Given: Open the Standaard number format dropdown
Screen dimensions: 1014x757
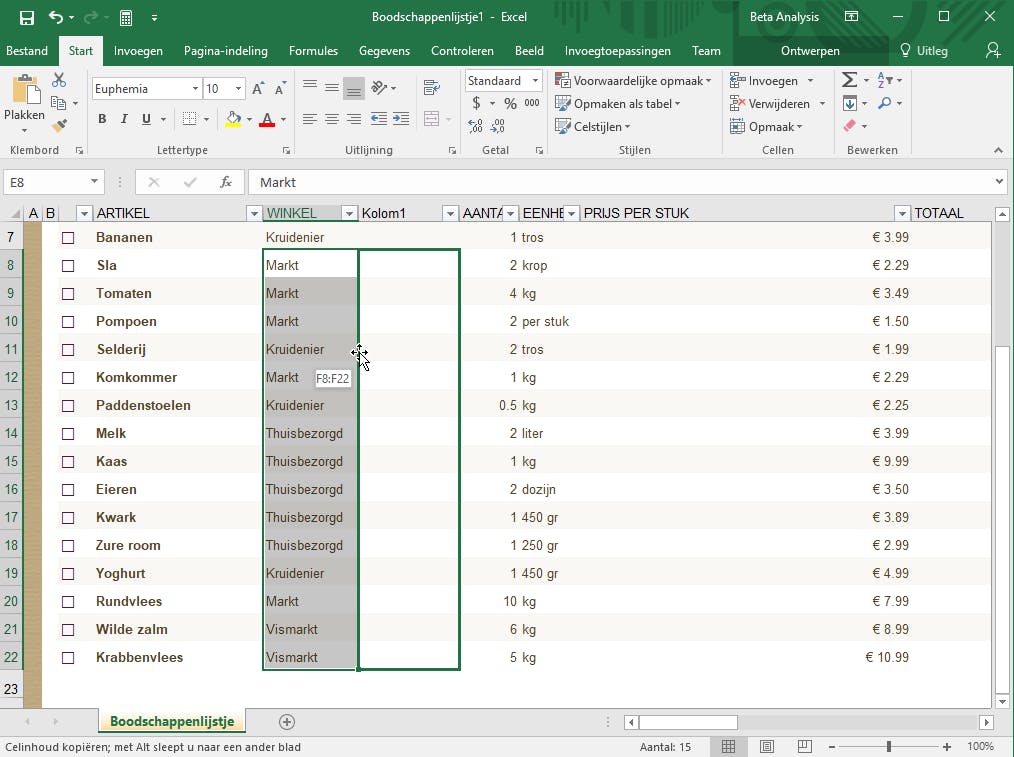Looking at the screenshot, I should click(536, 81).
